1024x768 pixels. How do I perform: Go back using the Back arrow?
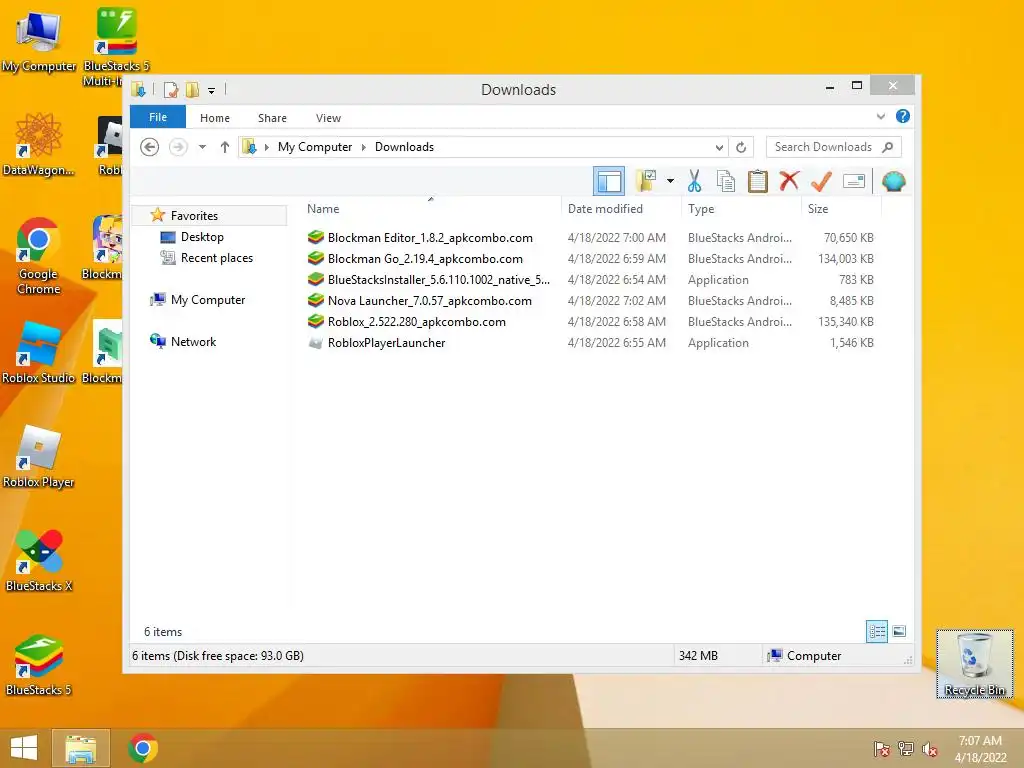click(x=150, y=147)
